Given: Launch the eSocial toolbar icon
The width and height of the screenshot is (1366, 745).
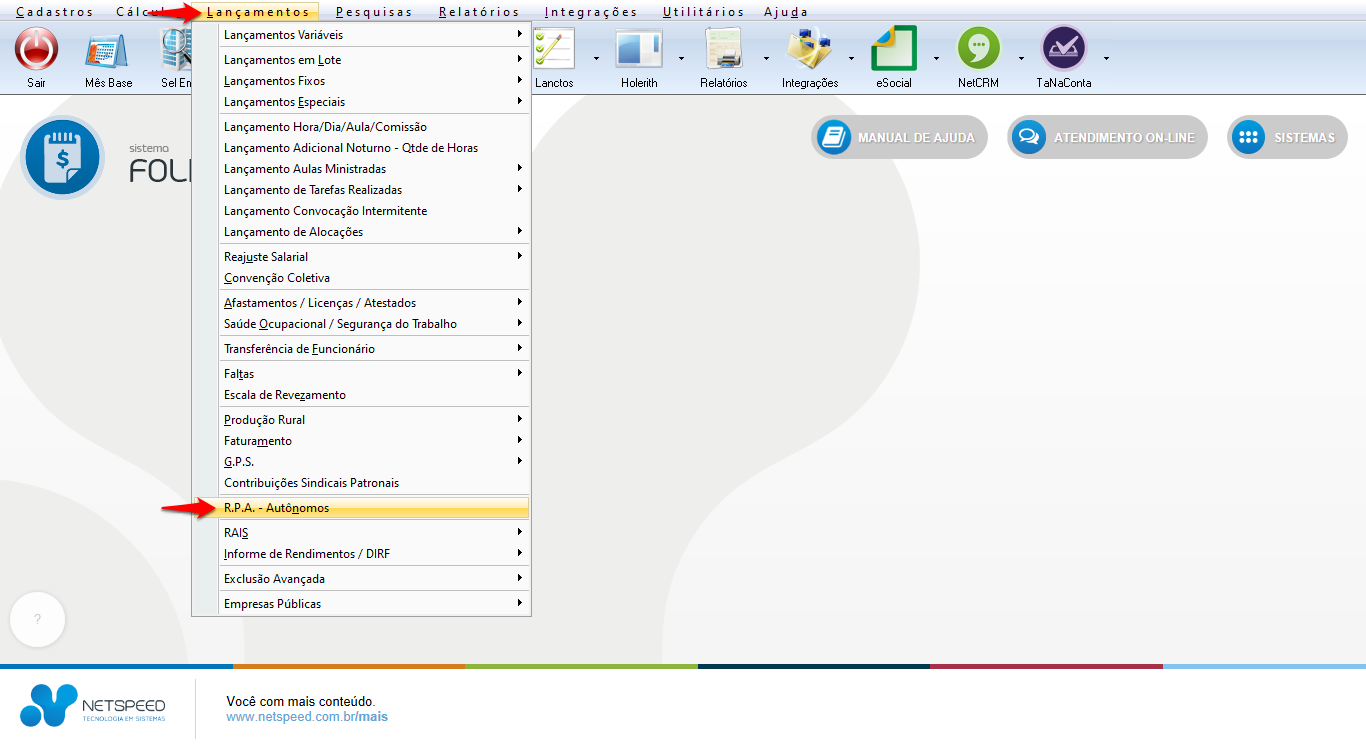Looking at the screenshot, I should click(x=893, y=49).
